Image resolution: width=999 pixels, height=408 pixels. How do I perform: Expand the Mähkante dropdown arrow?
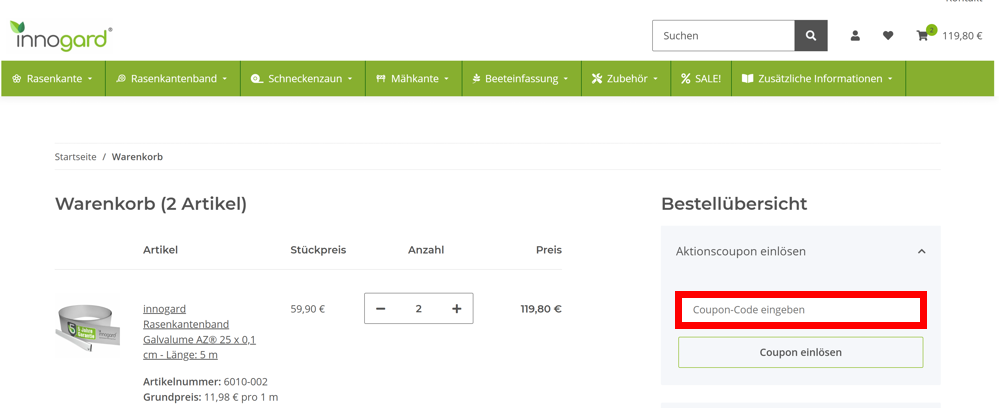pos(446,80)
